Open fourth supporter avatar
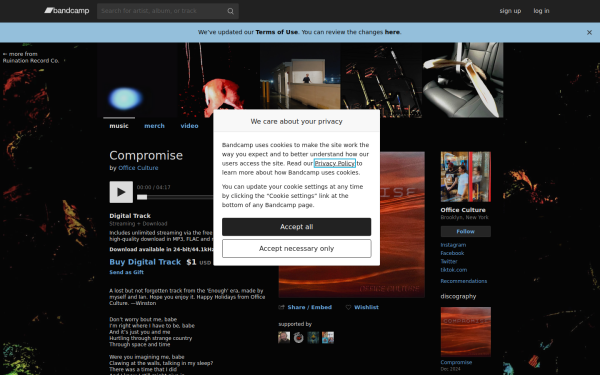 [328, 338]
